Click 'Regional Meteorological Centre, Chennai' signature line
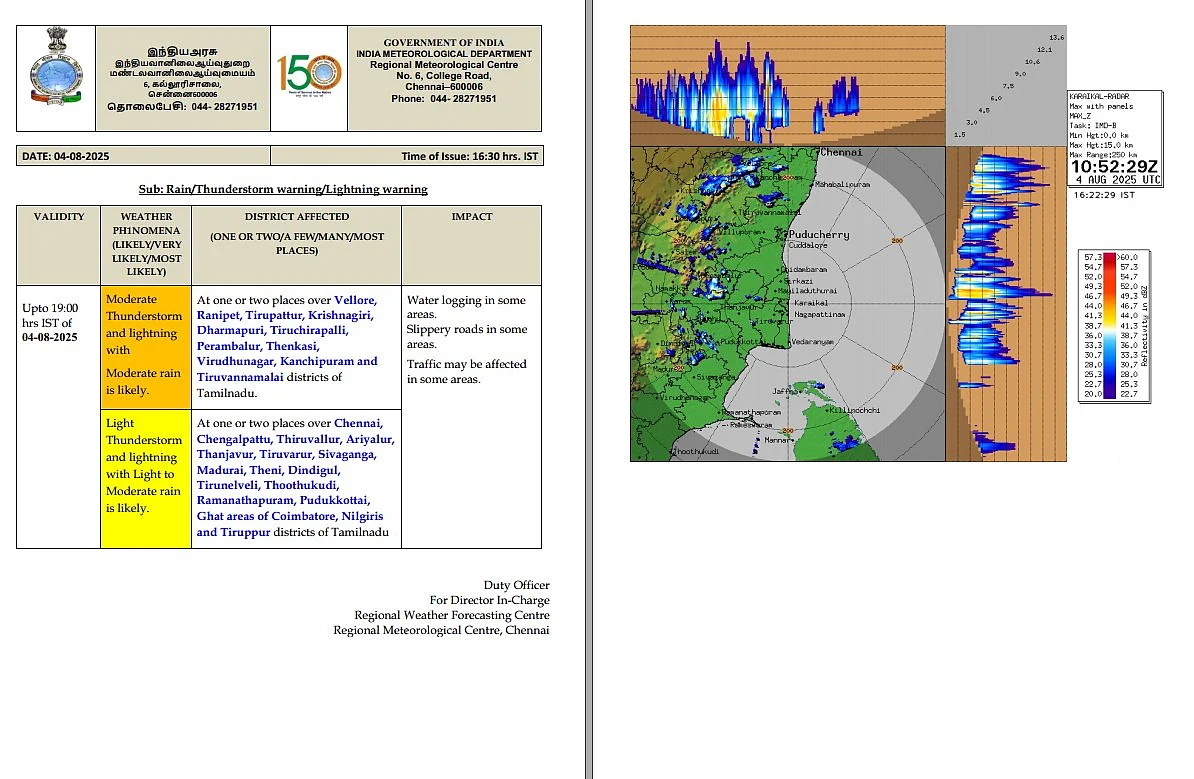The image size is (1194, 779). coord(441,631)
